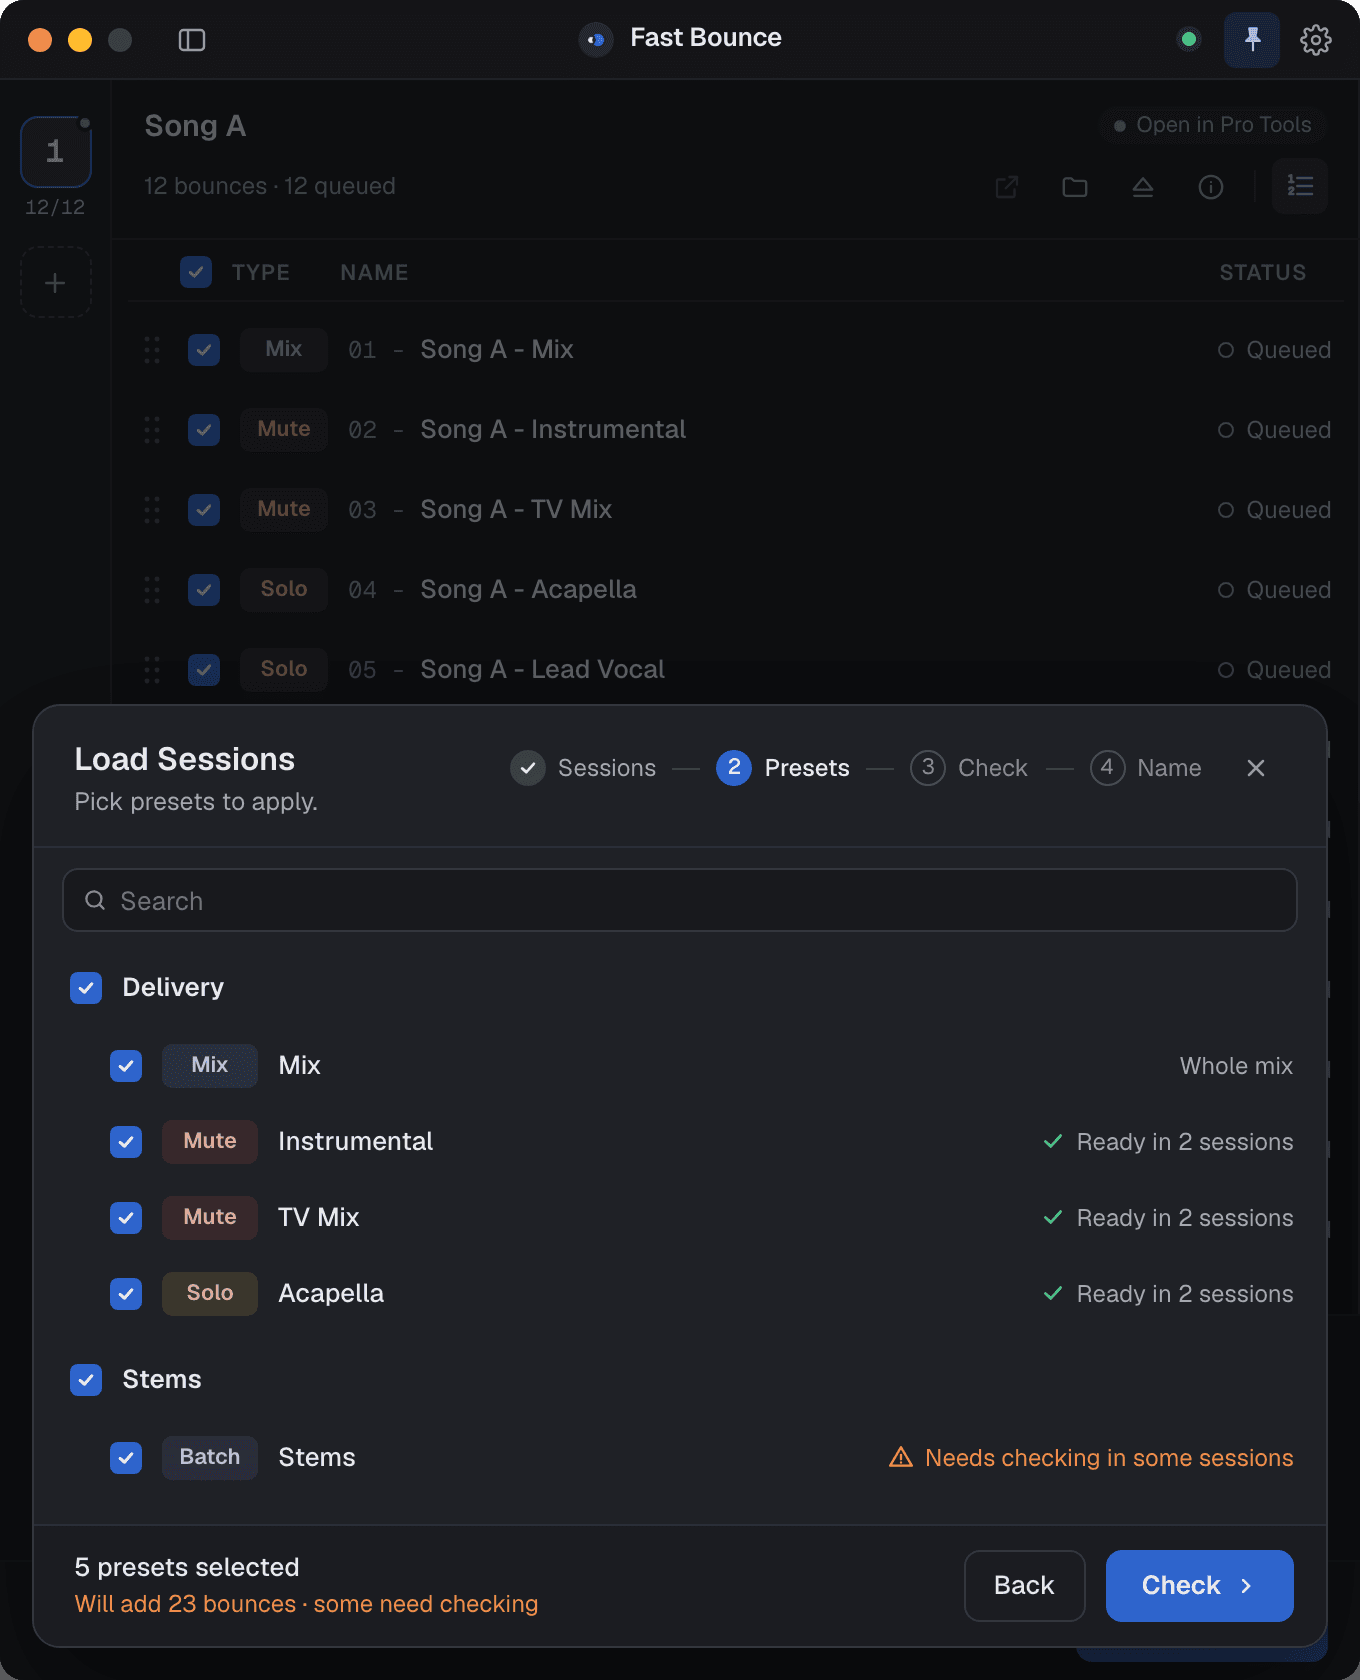
Task: Add a new session with plus
Action: click(56, 283)
